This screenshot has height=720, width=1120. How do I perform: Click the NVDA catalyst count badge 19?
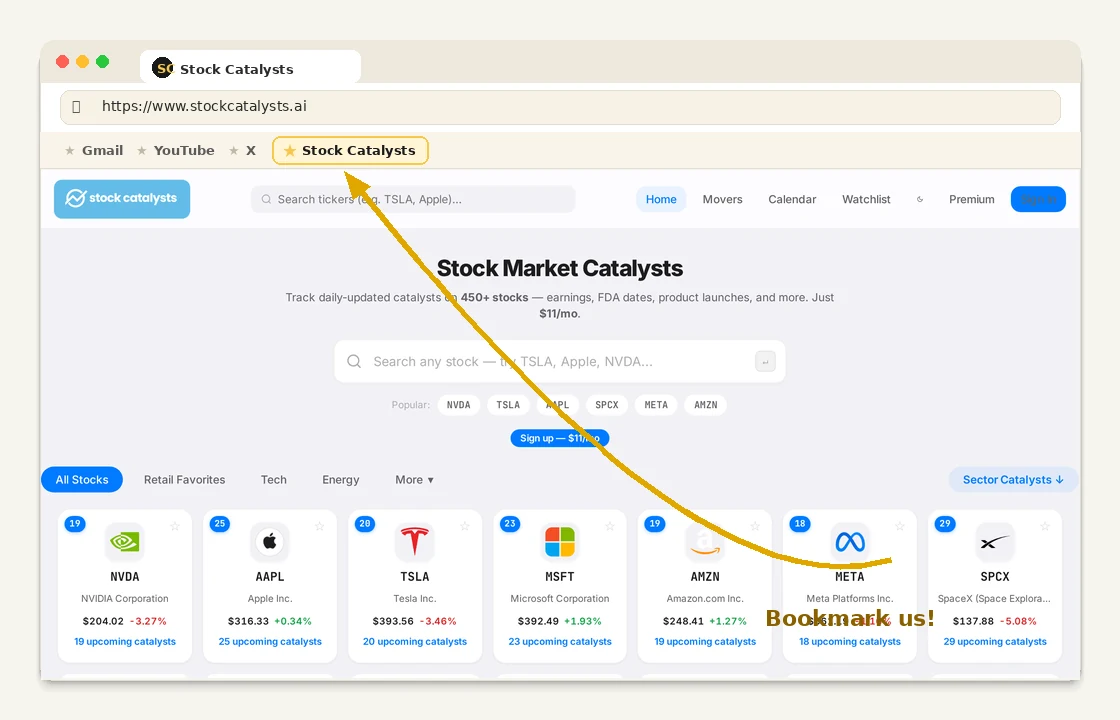[x=75, y=524]
